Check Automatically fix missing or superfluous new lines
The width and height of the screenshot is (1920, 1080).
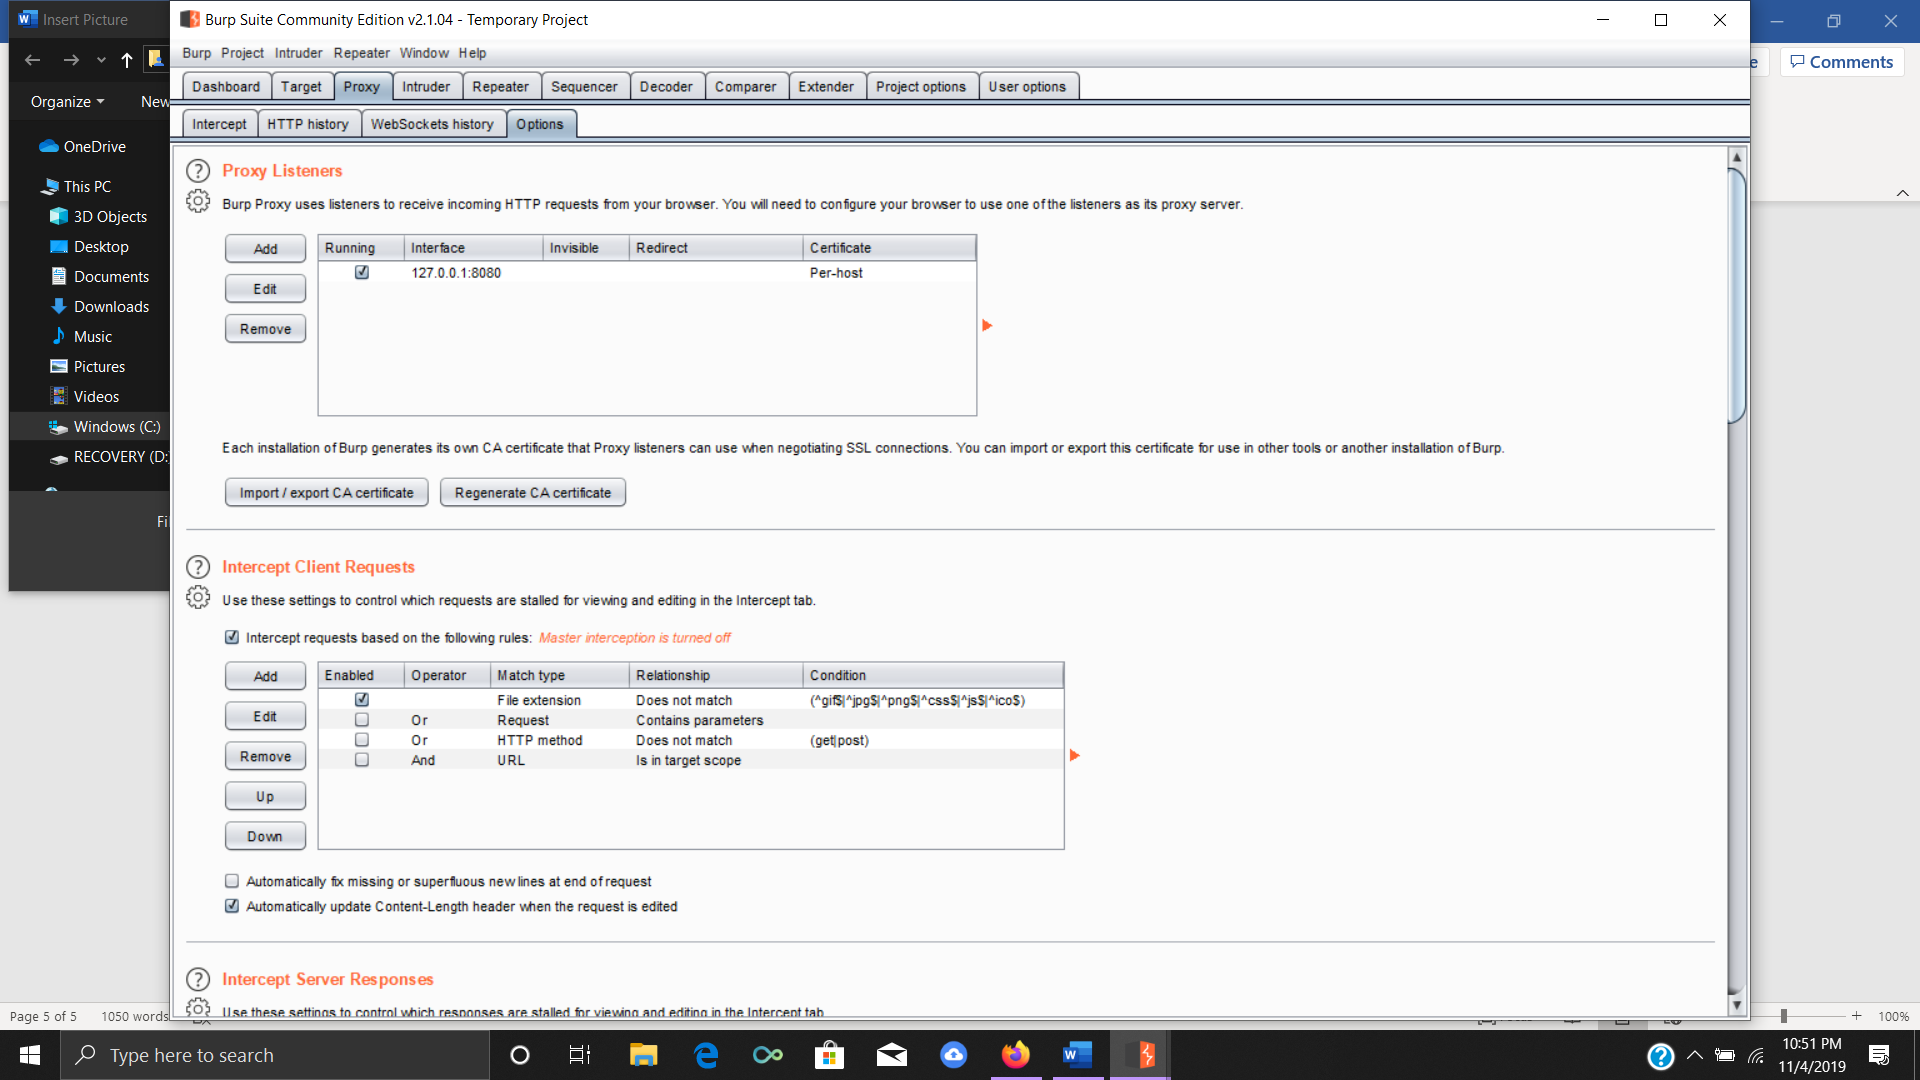232,881
